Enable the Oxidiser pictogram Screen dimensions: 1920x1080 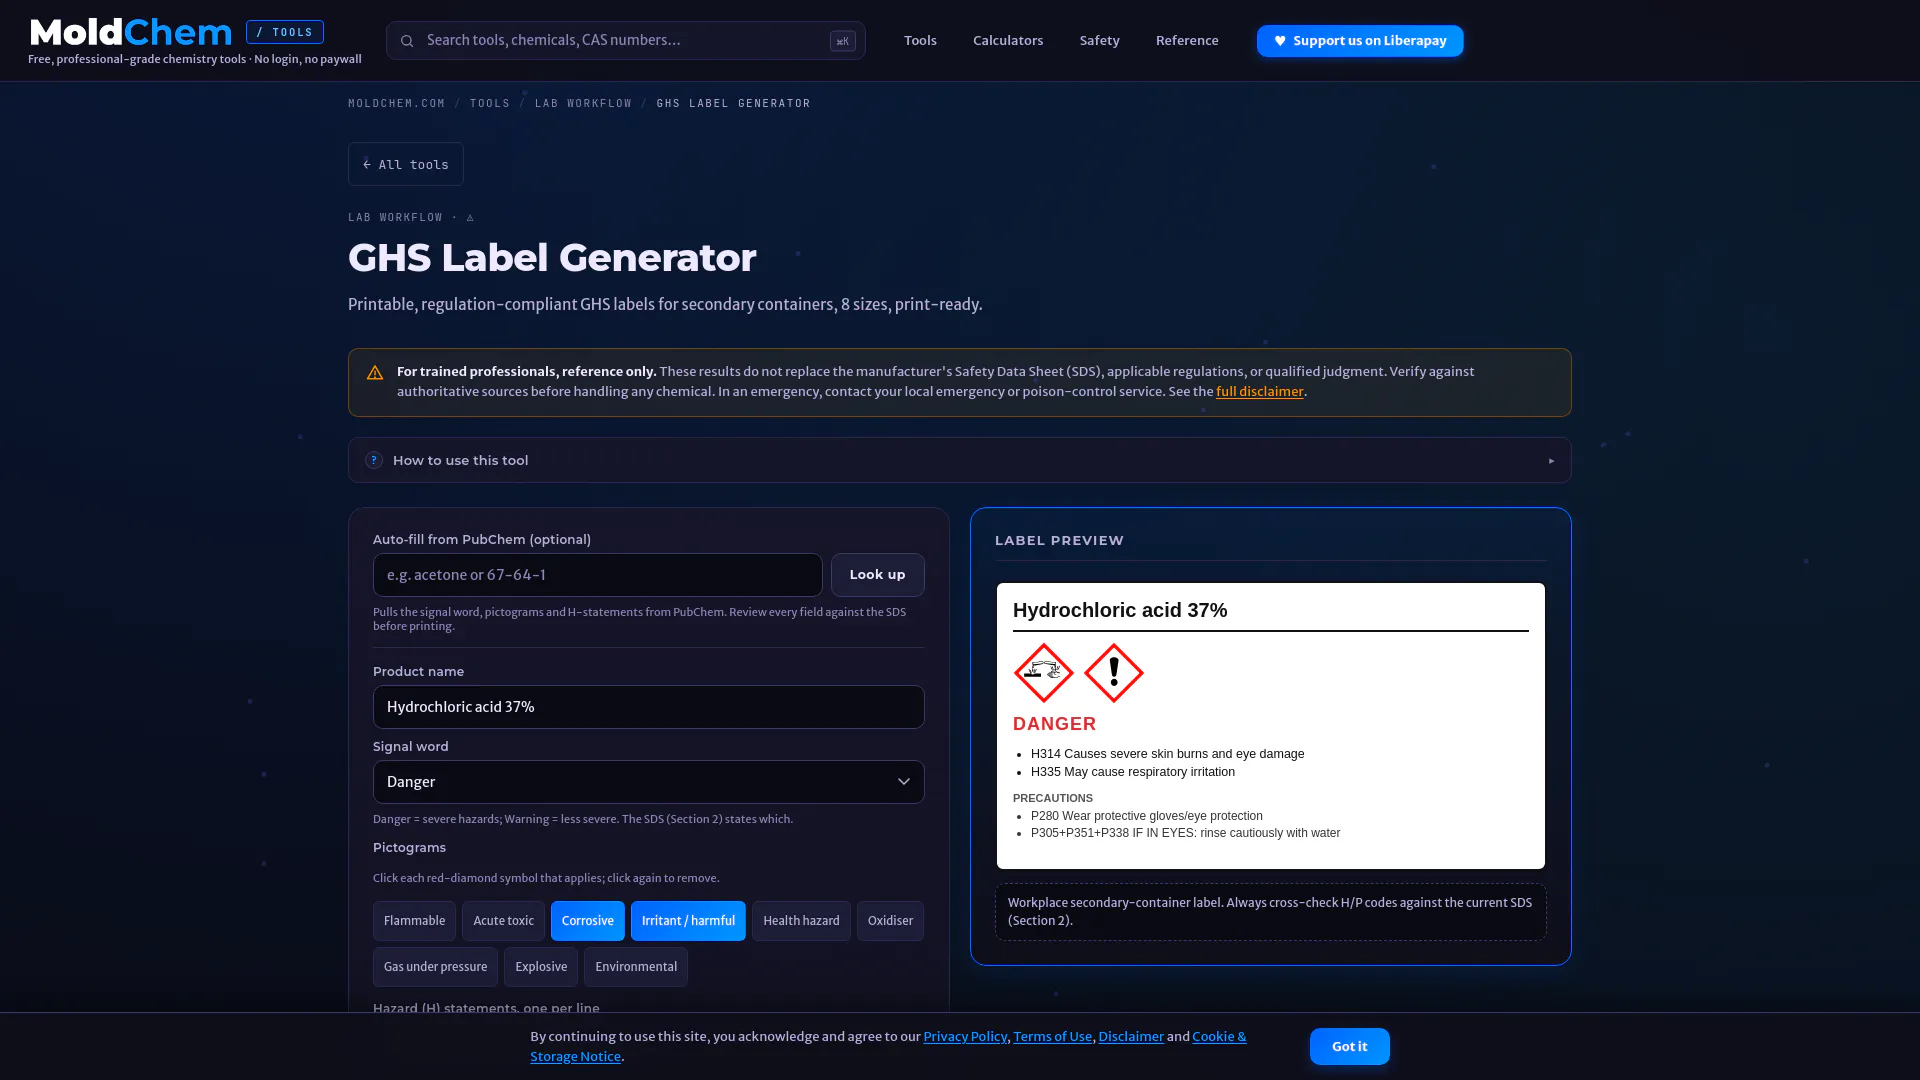pos(890,921)
